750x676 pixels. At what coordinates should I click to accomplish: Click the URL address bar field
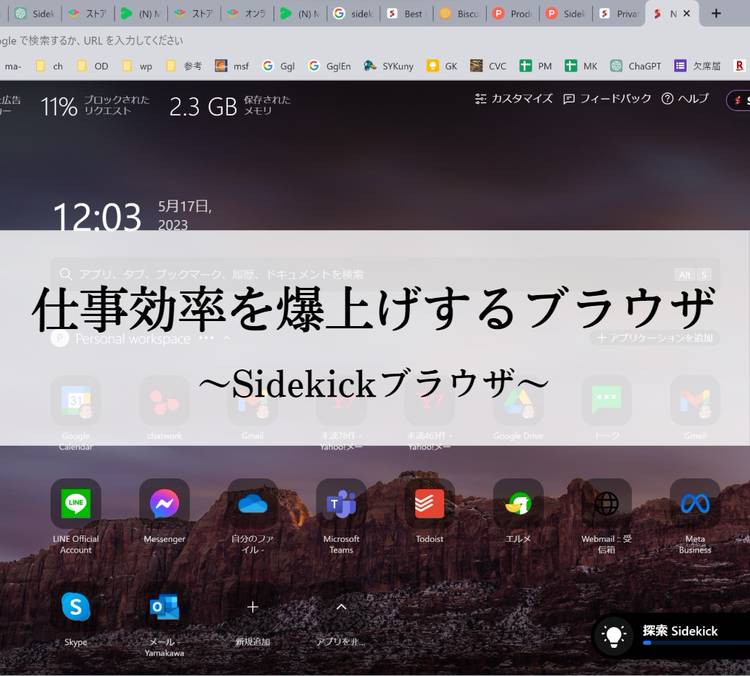[375, 41]
